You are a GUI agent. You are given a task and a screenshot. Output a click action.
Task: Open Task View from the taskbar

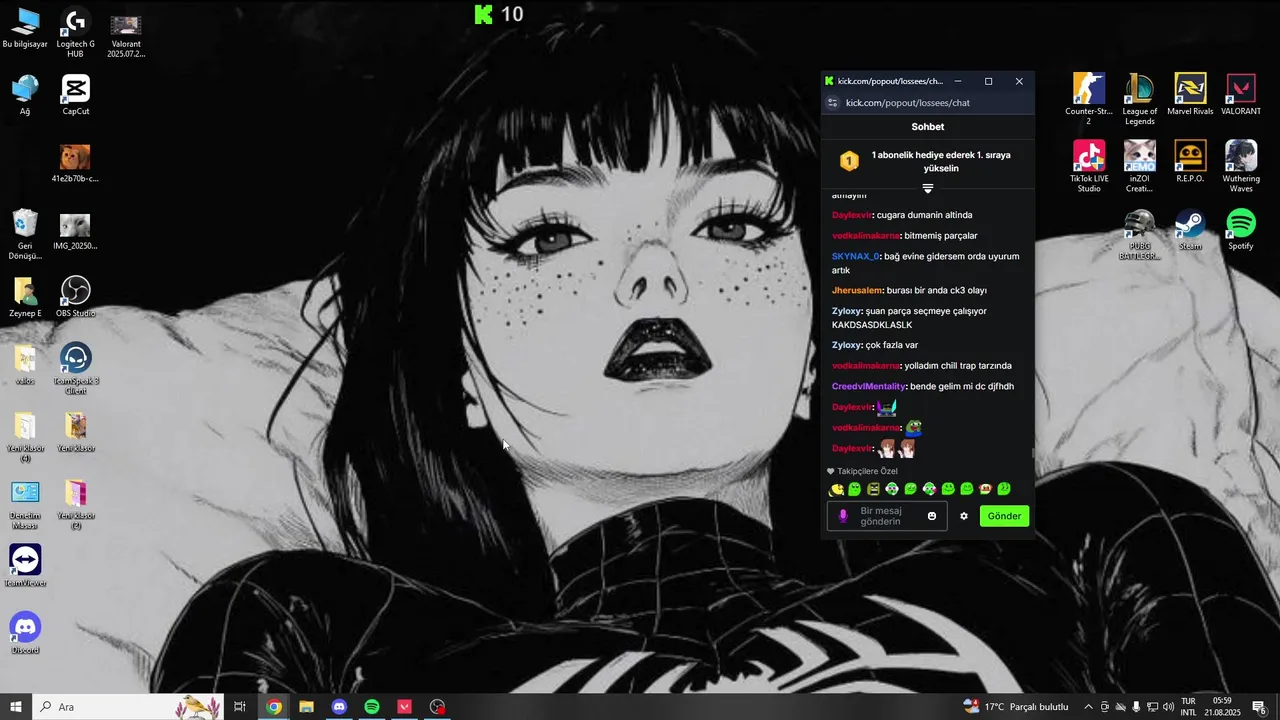point(240,707)
